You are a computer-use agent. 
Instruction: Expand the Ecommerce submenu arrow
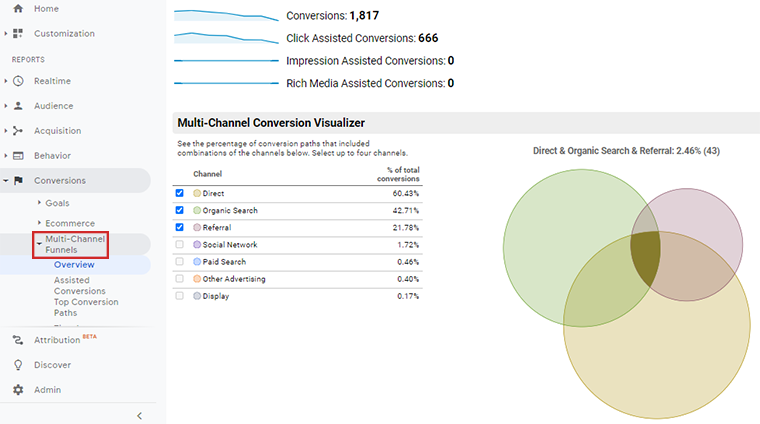39,223
